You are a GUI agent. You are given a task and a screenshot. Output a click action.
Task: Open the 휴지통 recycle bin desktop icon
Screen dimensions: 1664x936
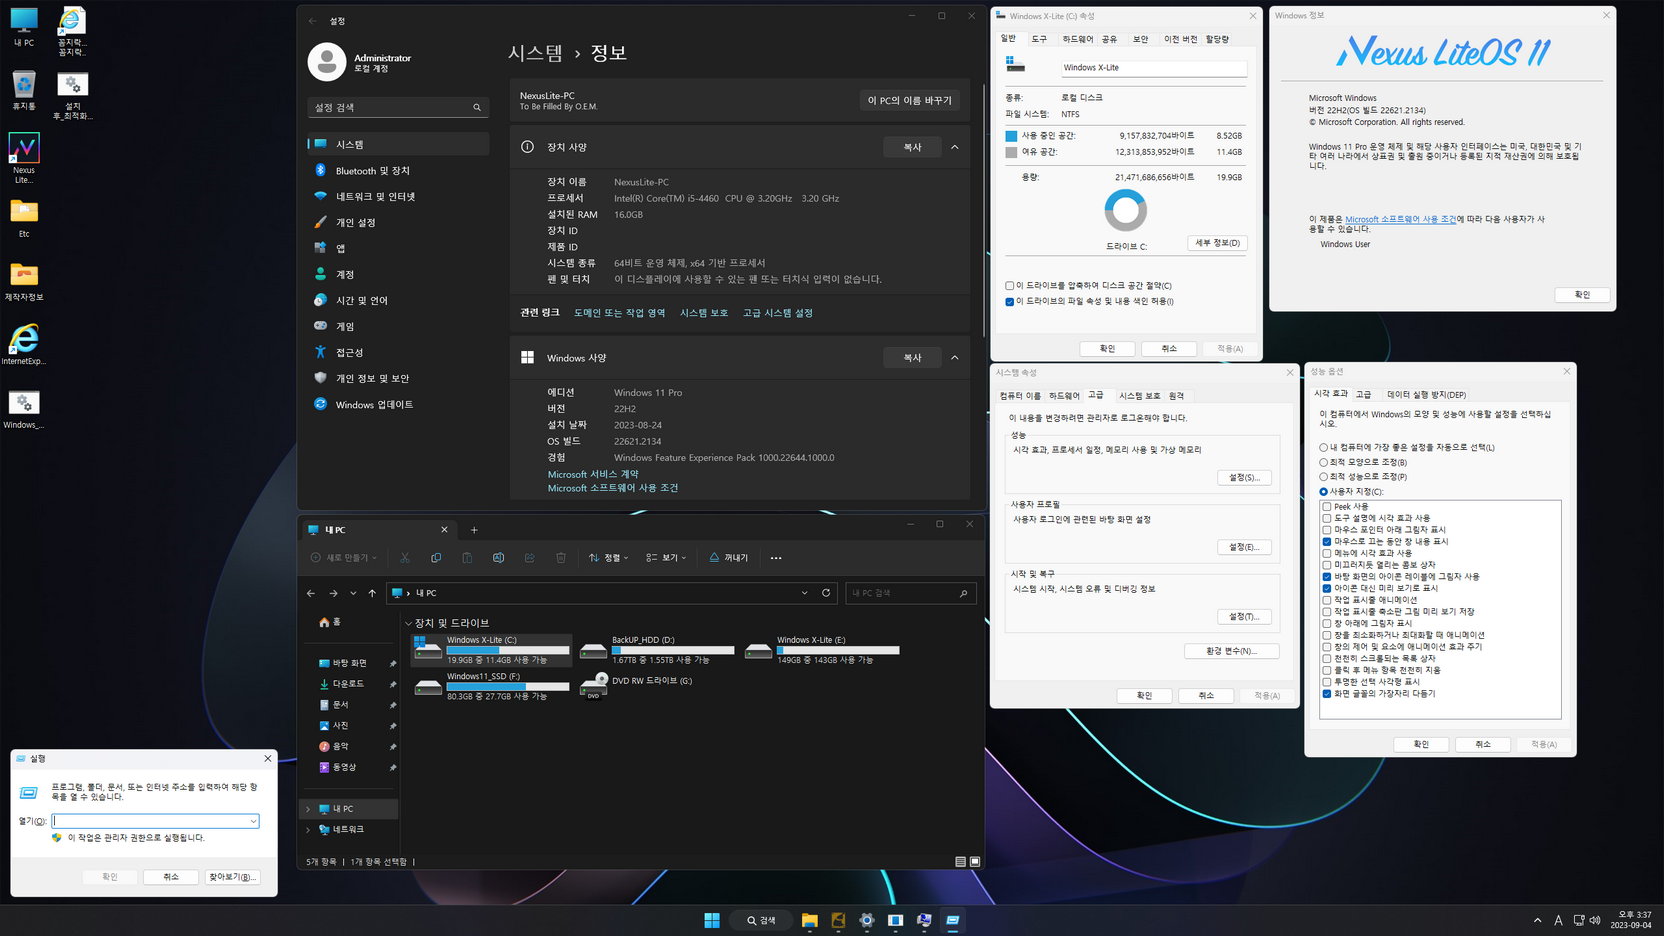pyautogui.click(x=24, y=90)
